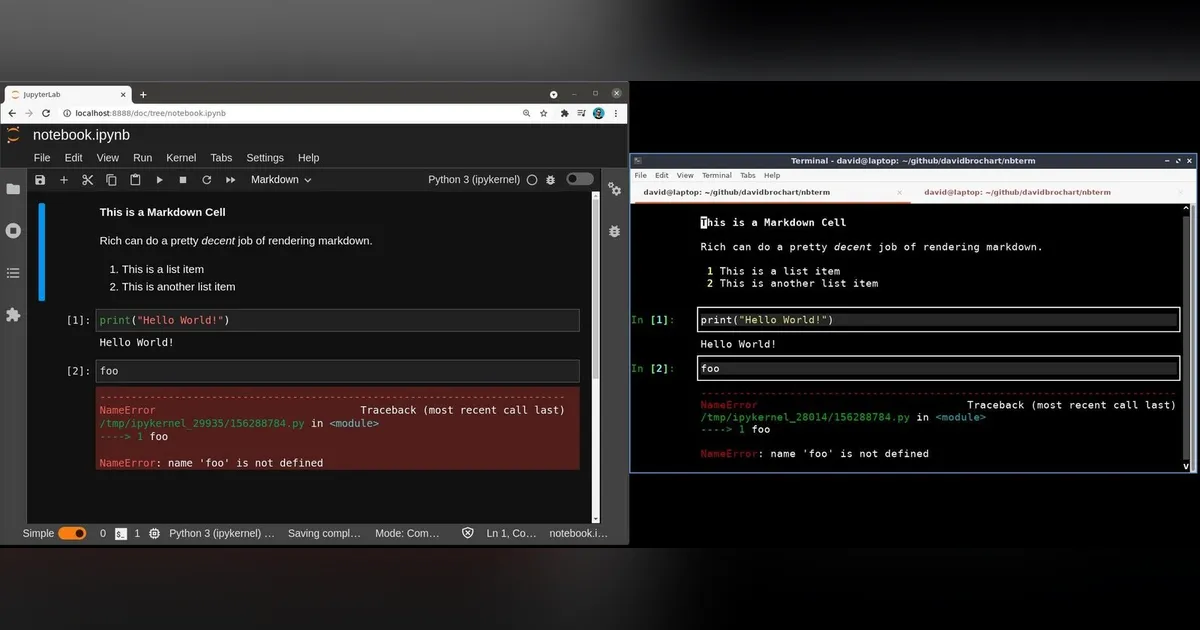Open the extension manager puzzle icon in left sidebar

[x=13, y=315]
